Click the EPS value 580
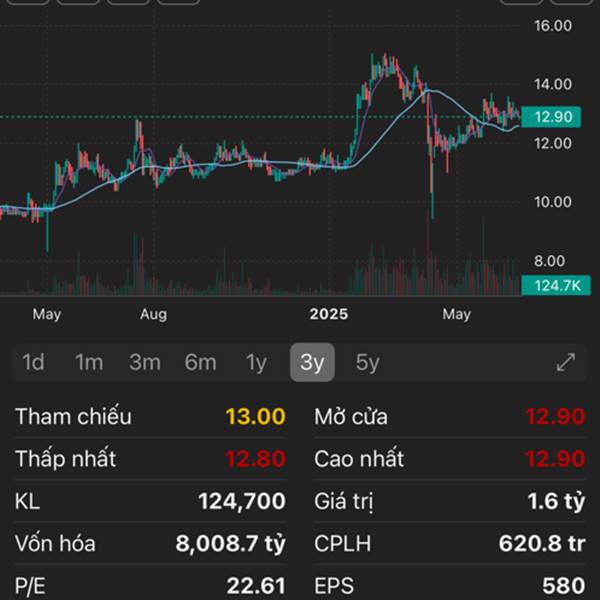The image size is (600, 600). pyautogui.click(x=564, y=585)
